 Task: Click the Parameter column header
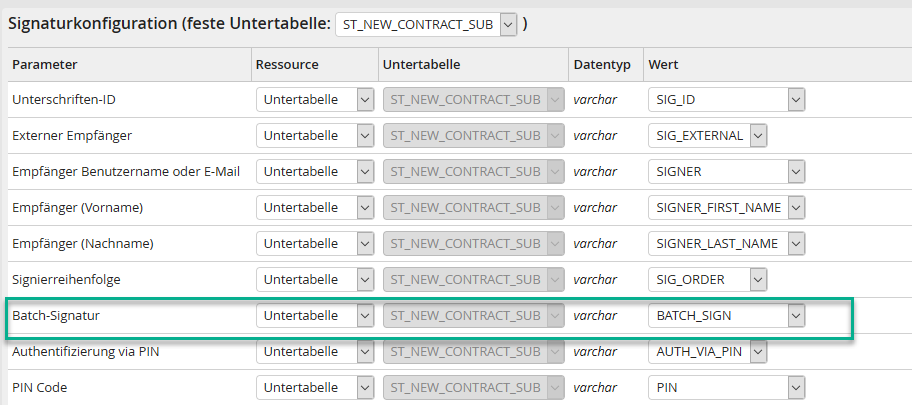45,65
